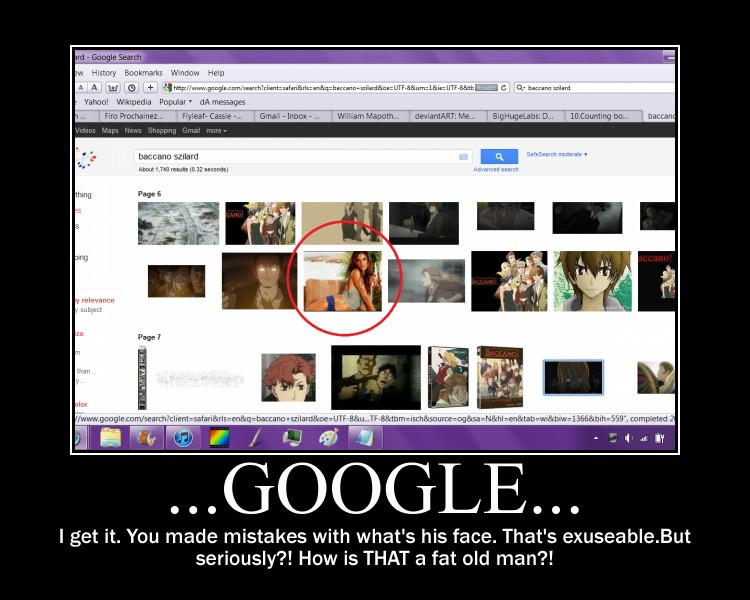Switch to the 'deviantART: Me...' tab
This screenshot has width=750, height=600.
[x=448, y=116]
